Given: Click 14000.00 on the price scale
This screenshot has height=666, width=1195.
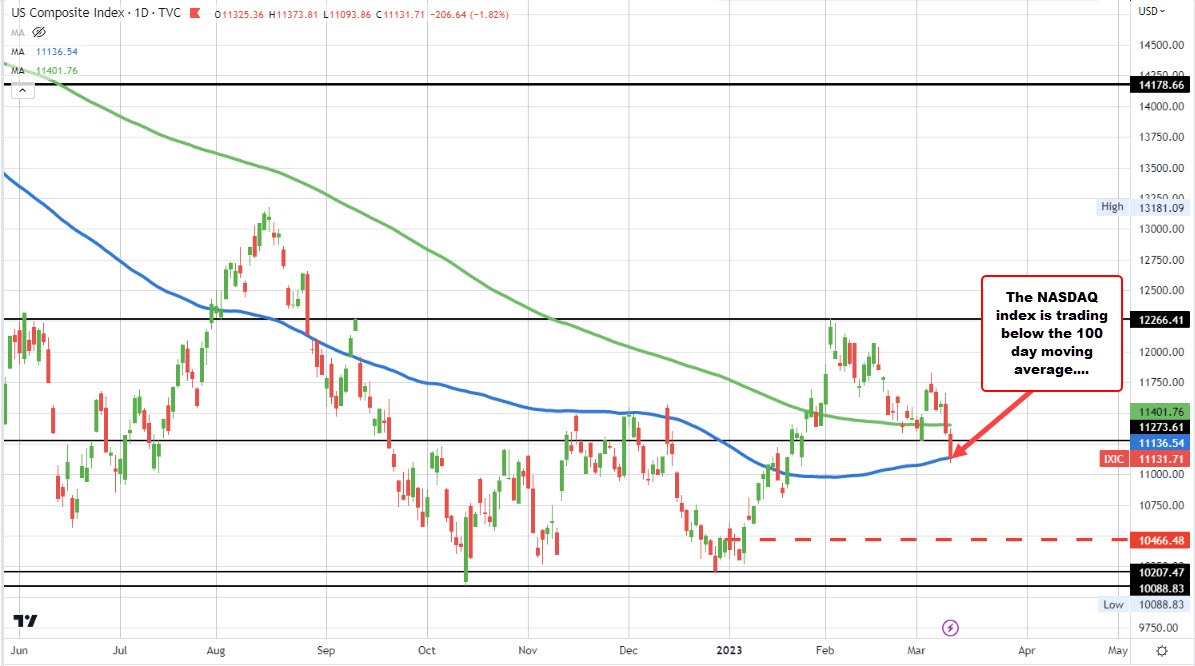Looking at the screenshot, I should tap(1161, 107).
